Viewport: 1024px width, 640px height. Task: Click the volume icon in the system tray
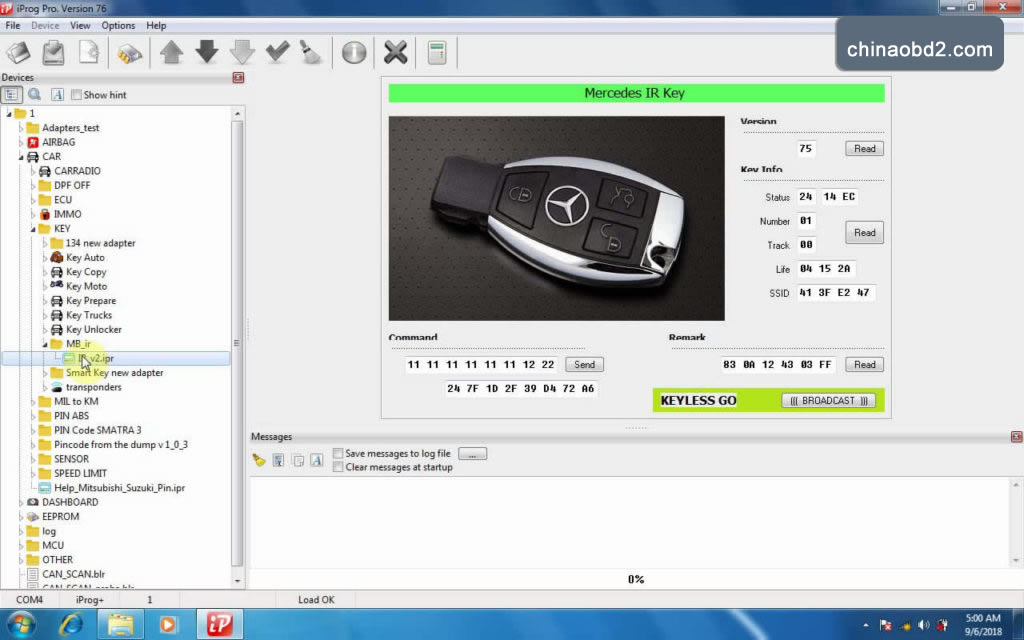[923, 625]
